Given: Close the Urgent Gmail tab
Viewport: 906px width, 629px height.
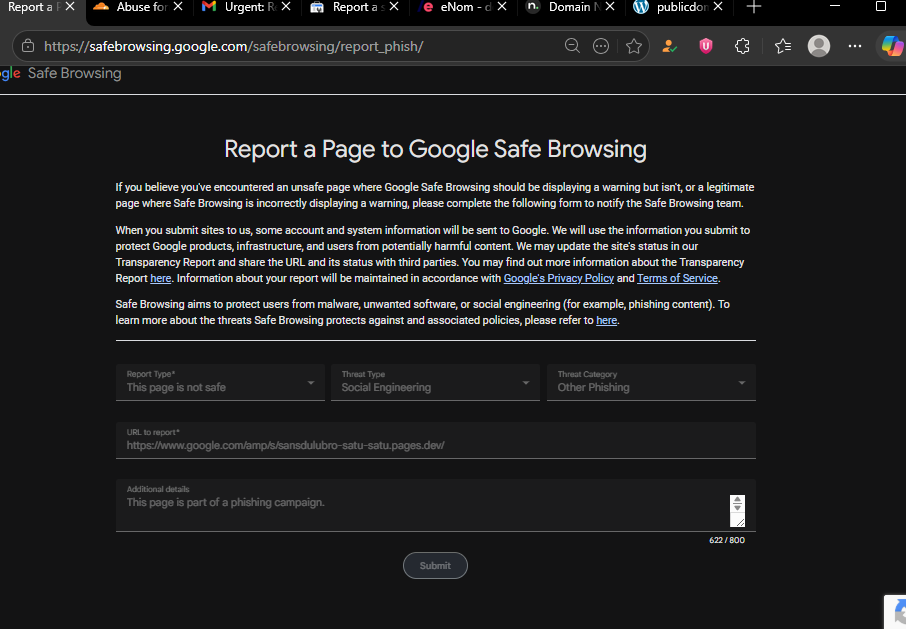Looking at the screenshot, I should point(286,6).
